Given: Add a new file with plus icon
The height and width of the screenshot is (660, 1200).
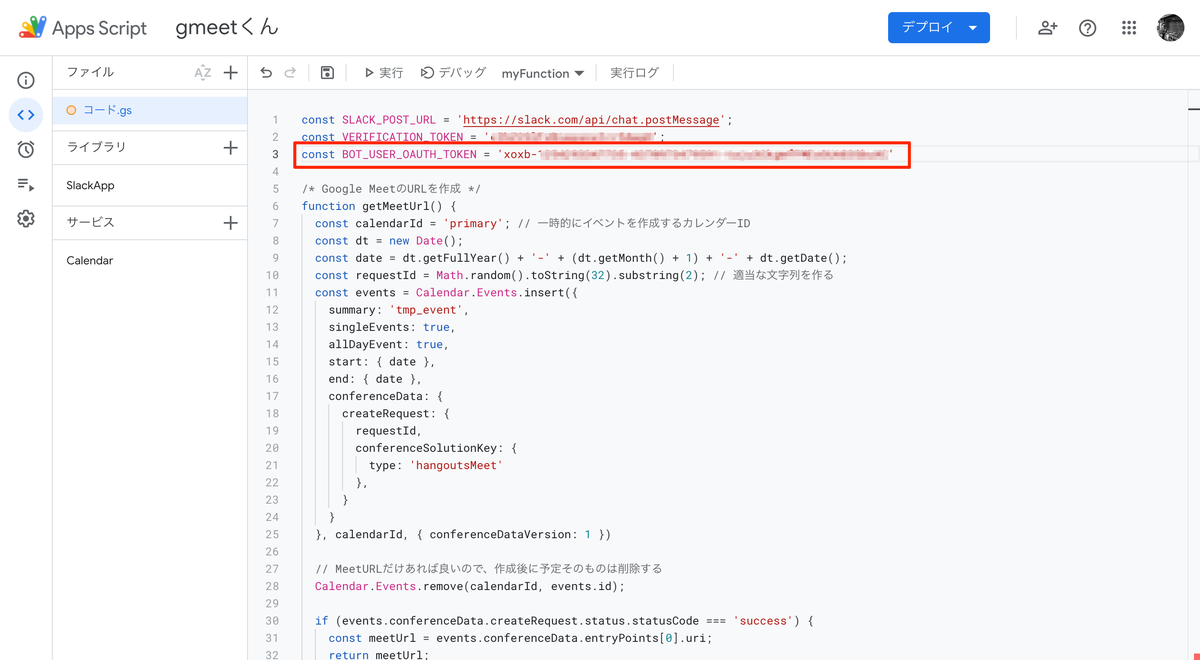Looking at the screenshot, I should 231,73.
